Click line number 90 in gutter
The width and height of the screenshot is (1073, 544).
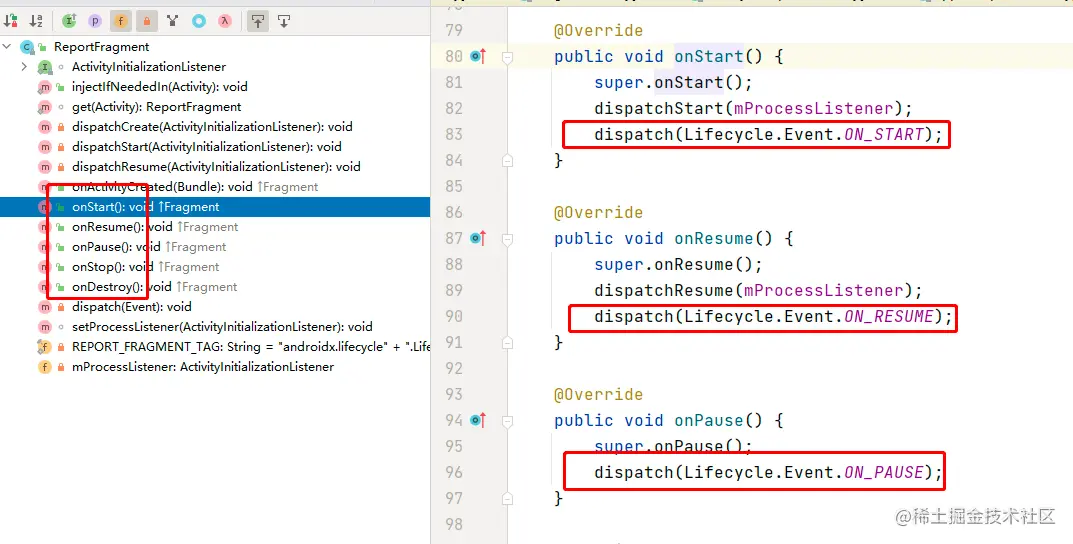pos(454,316)
